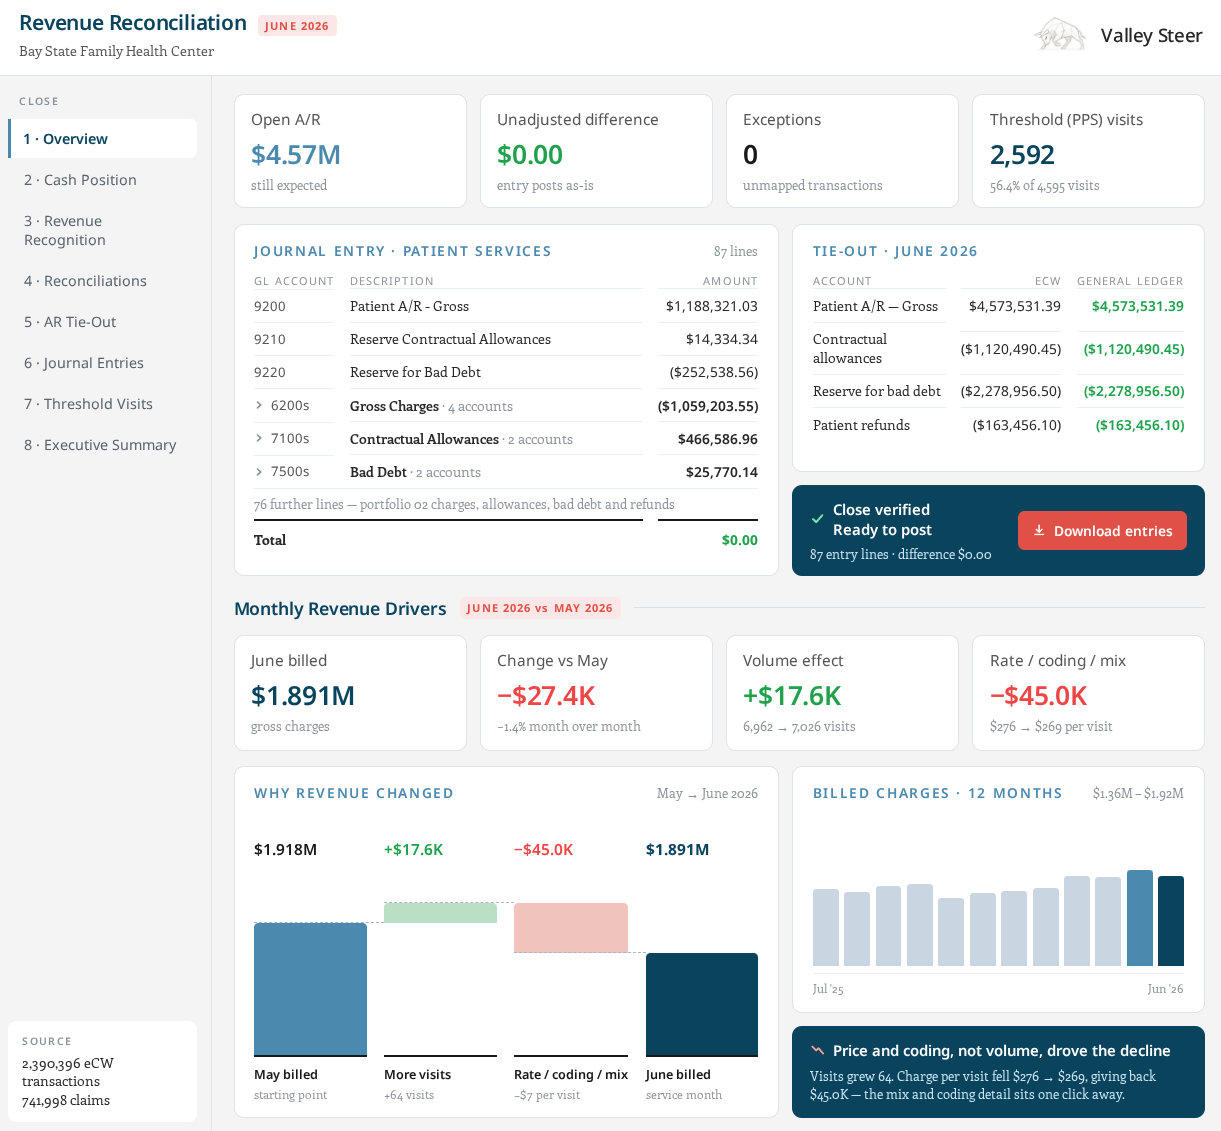The image size is (1221, 1131).
Task: Click the −$45.0K label in waterfall chart
Action: click(x=544, y=849)
